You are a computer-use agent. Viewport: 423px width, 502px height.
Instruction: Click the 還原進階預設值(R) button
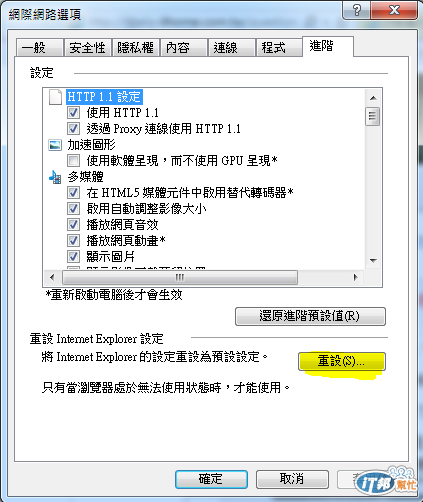point(310,316)
